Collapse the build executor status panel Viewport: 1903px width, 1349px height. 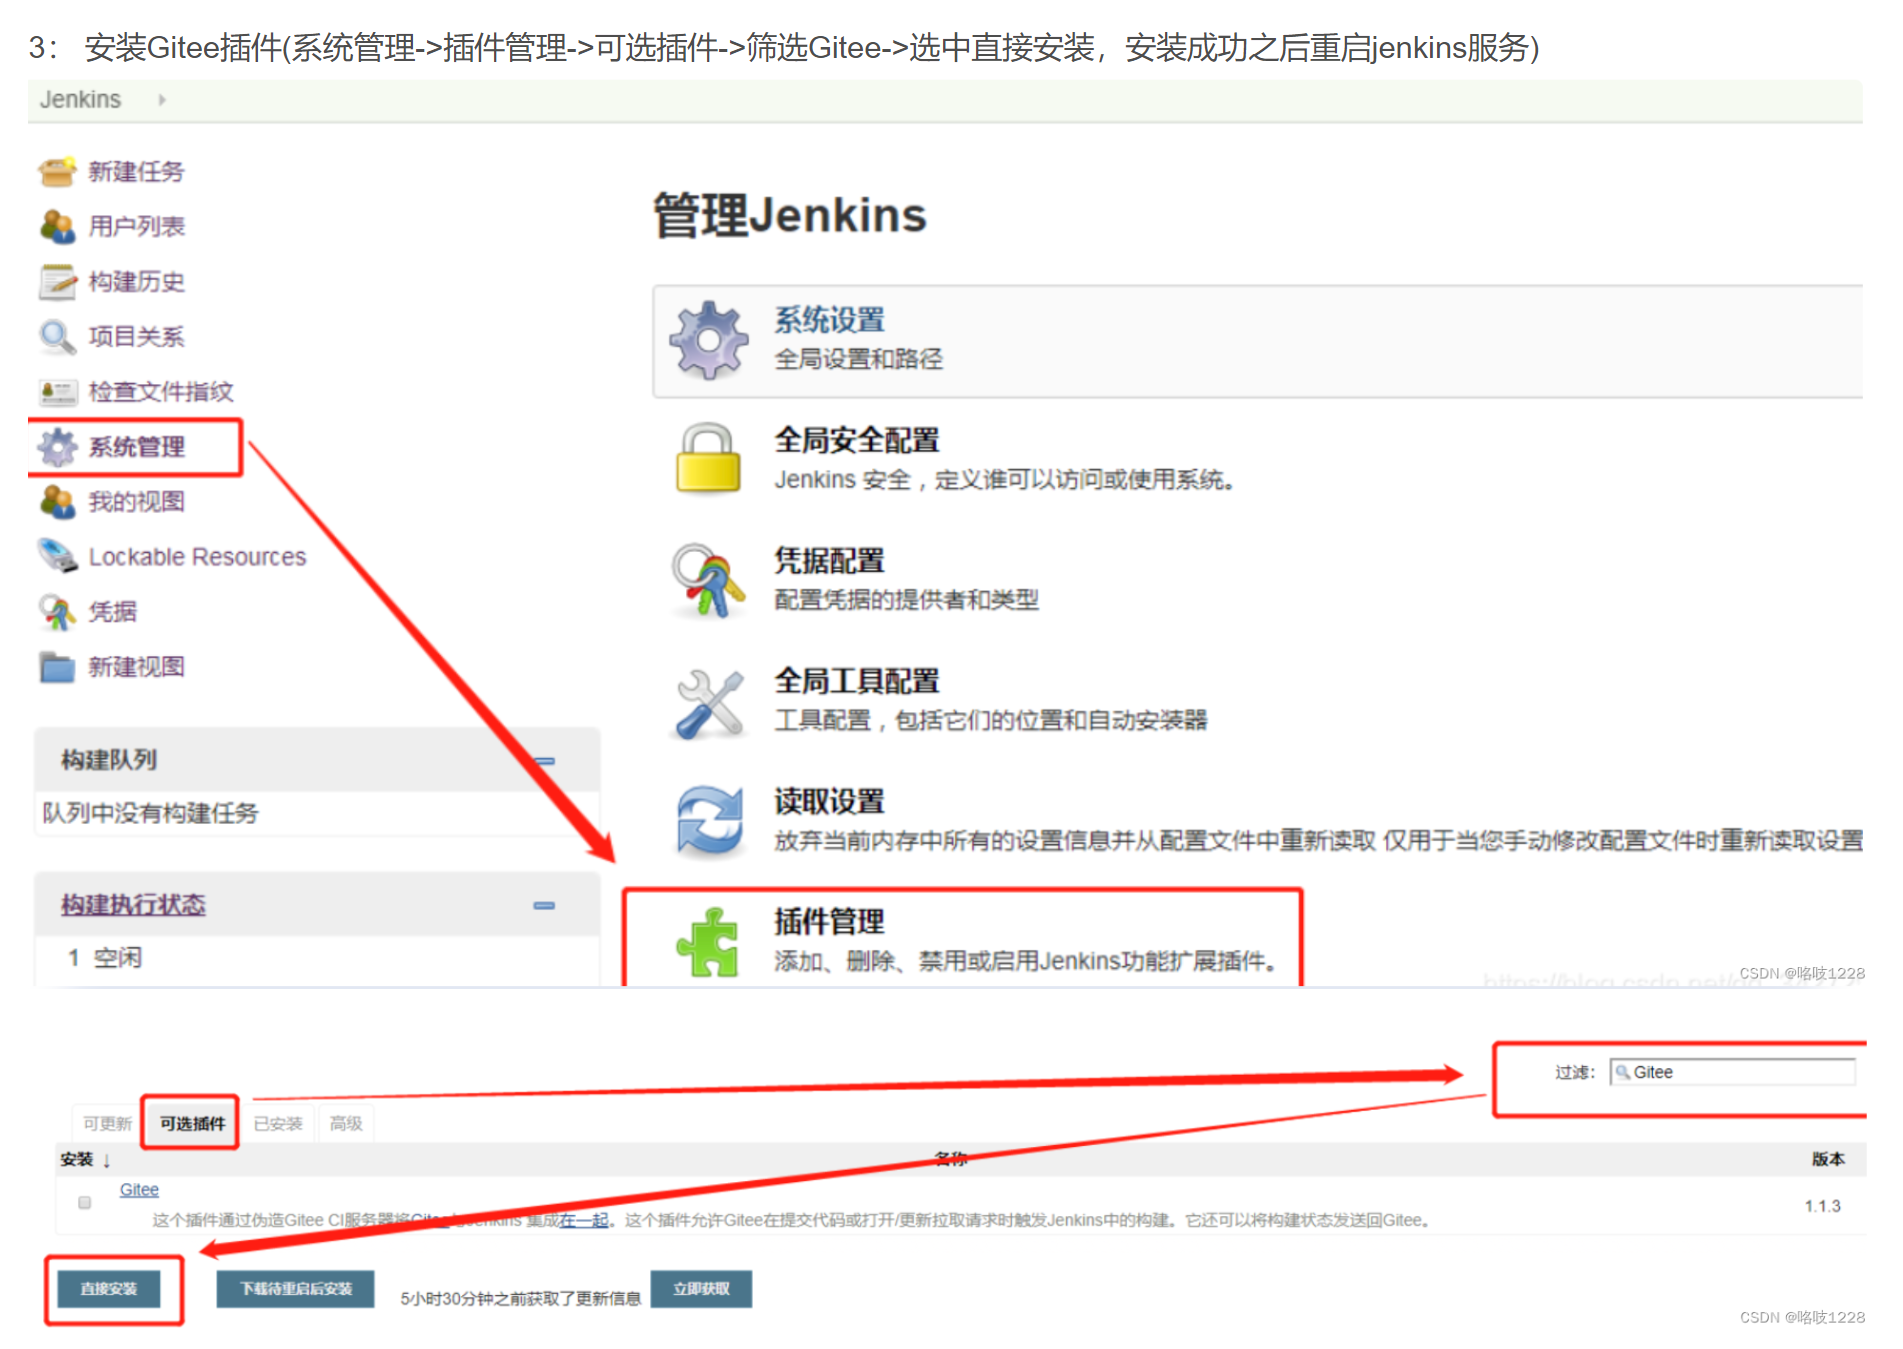tap(544, 906)
